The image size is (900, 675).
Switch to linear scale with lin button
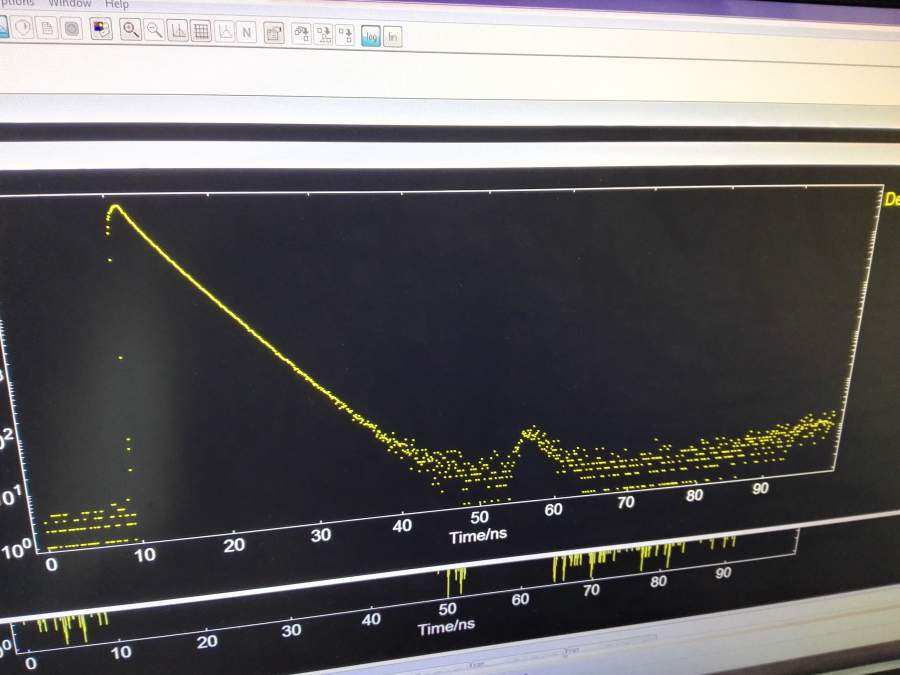point(393,37)
